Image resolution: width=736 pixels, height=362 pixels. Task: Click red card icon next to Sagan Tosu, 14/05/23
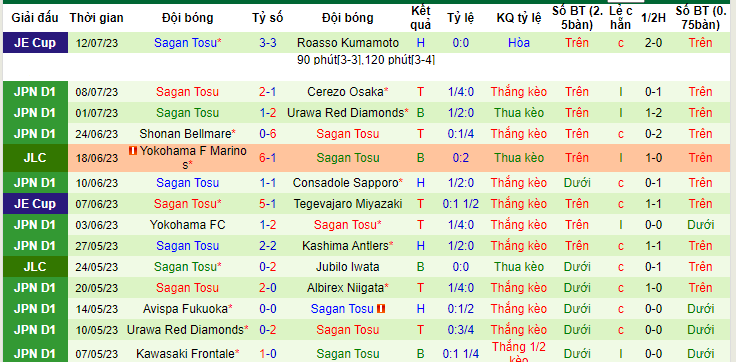(x=381, y=309)
